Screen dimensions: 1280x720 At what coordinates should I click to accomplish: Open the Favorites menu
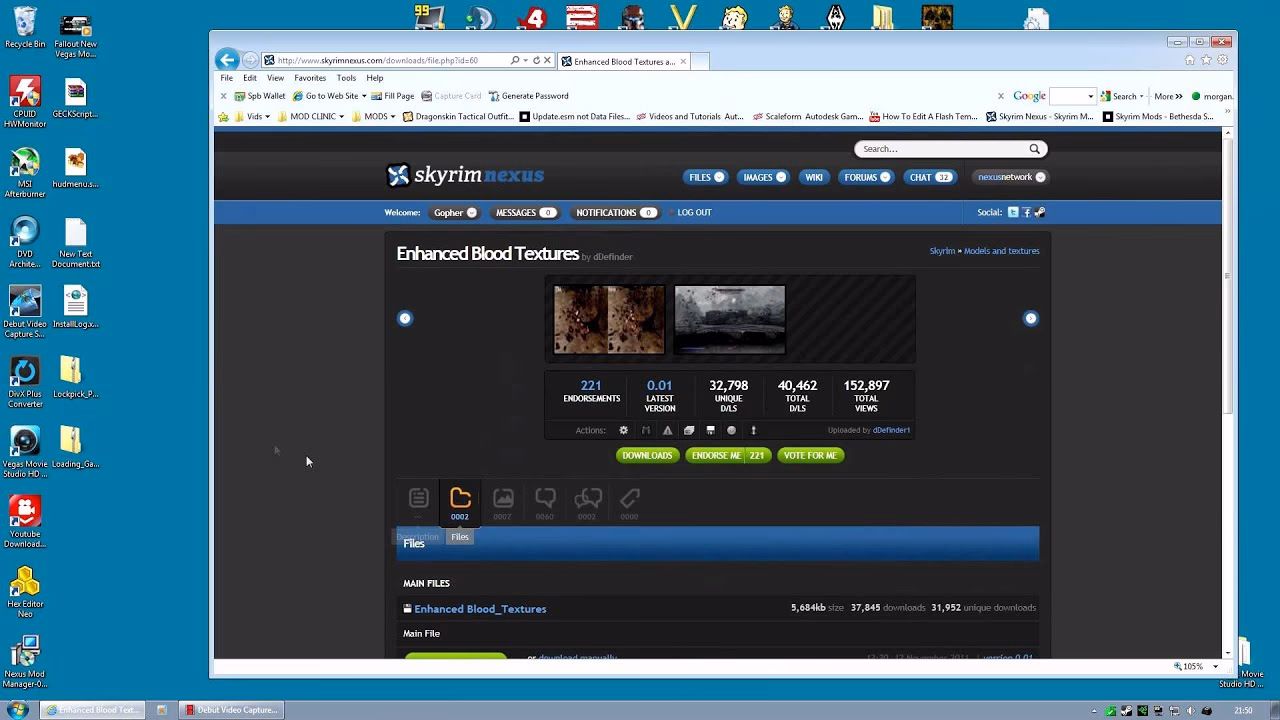[x=310, y=78]
